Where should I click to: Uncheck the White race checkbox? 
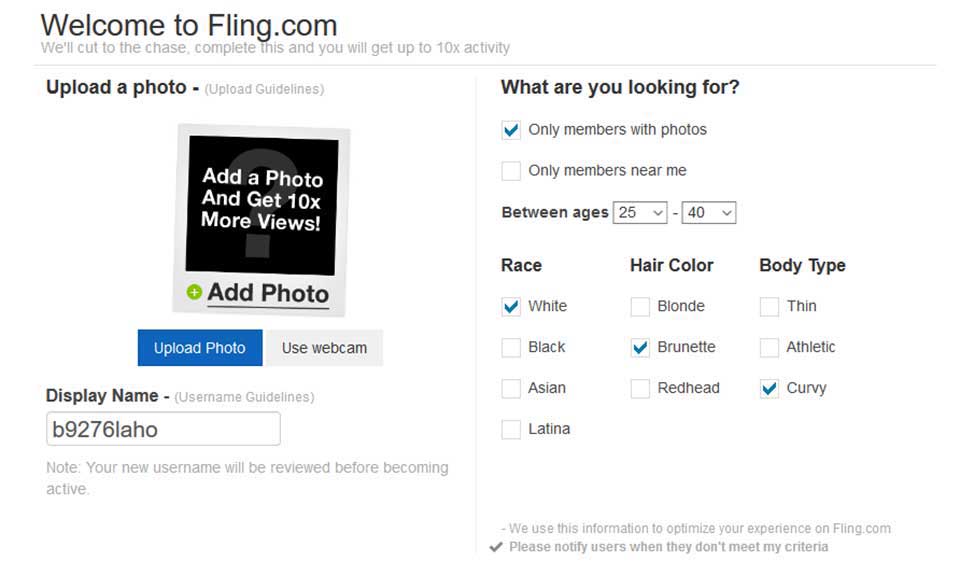(x=511, y=307)
